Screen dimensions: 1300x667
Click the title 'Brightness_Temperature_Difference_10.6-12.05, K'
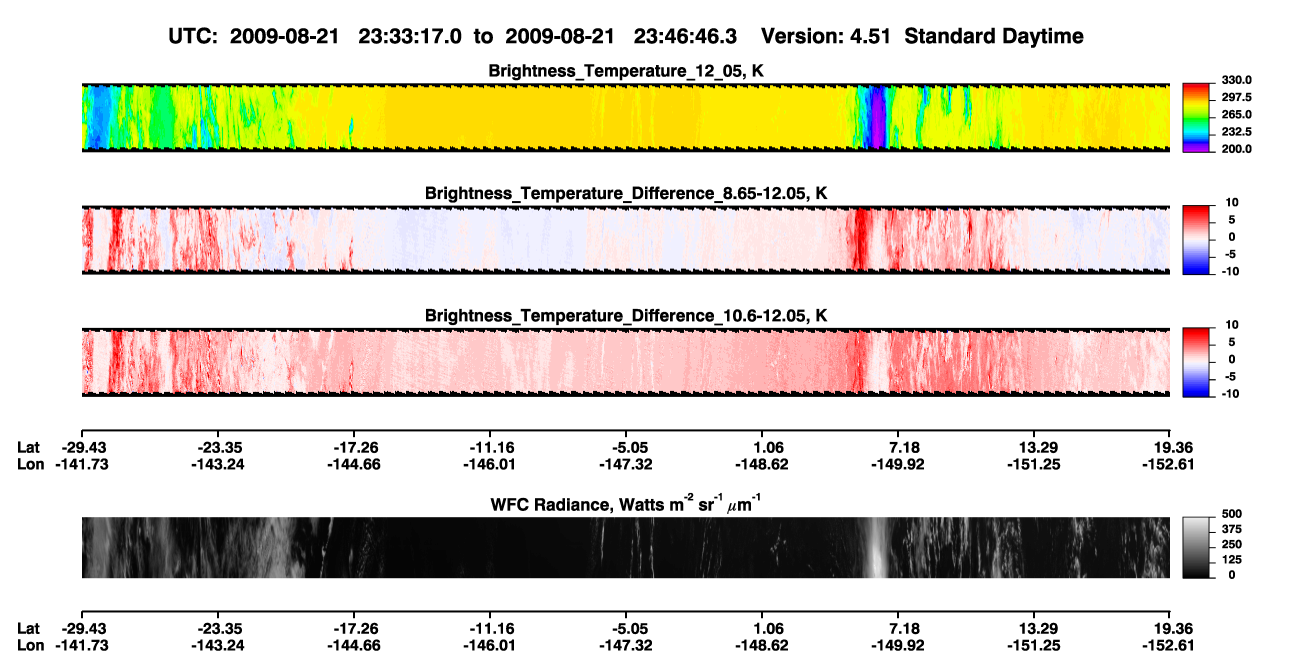pyautogui.click(x=626, y=316)
